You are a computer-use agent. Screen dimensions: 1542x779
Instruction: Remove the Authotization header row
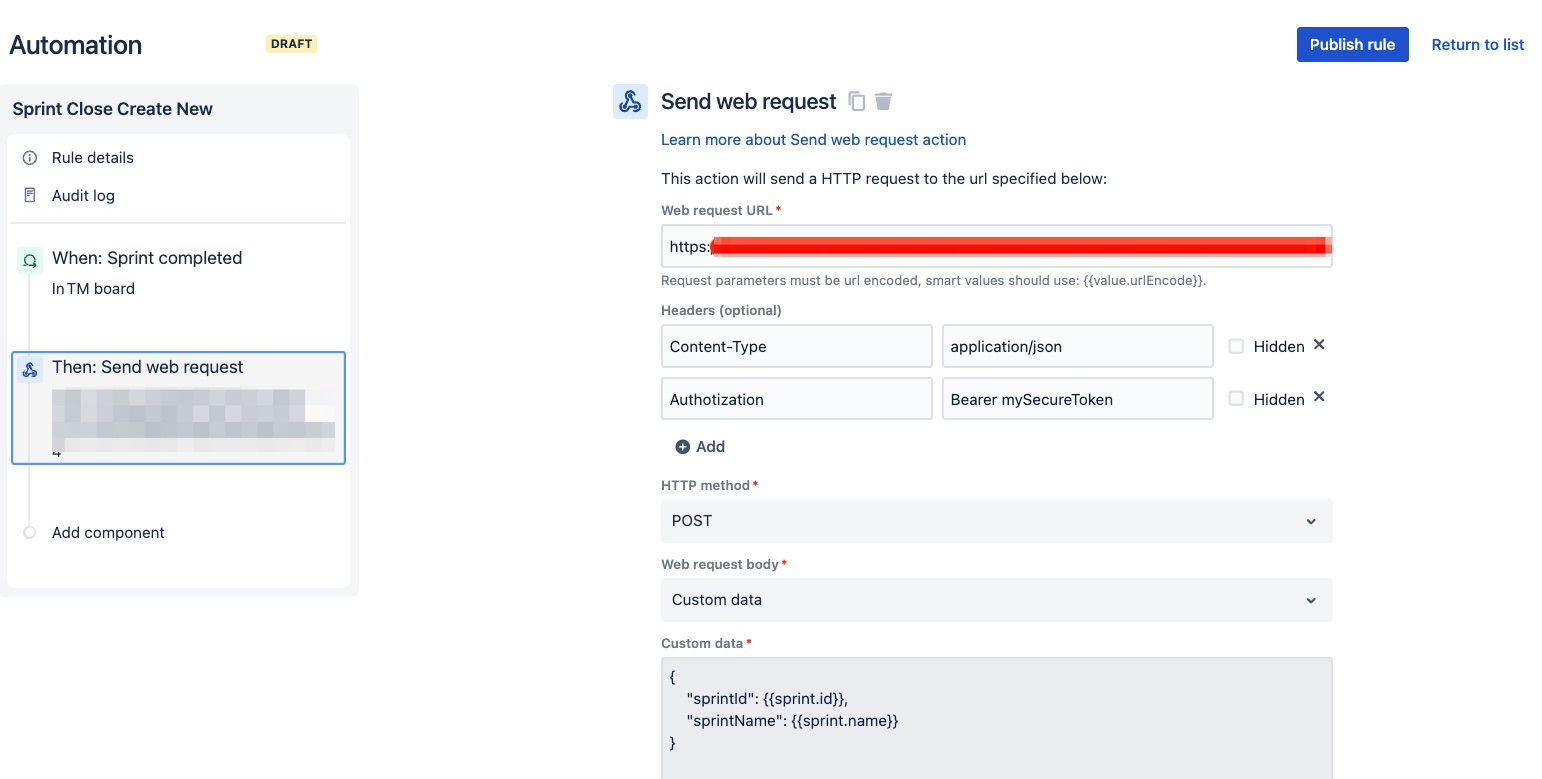tap(1318, 397)
